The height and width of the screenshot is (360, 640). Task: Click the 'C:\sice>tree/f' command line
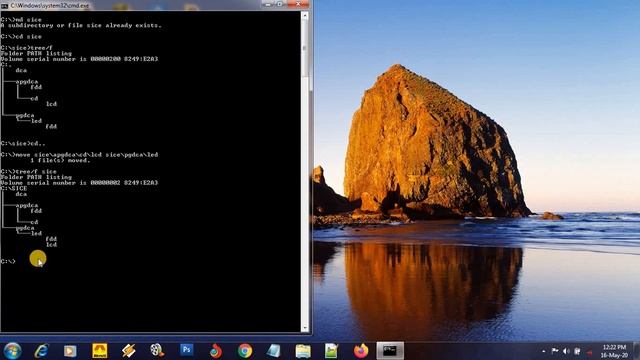pyautogui.click(x=27, y=48)
